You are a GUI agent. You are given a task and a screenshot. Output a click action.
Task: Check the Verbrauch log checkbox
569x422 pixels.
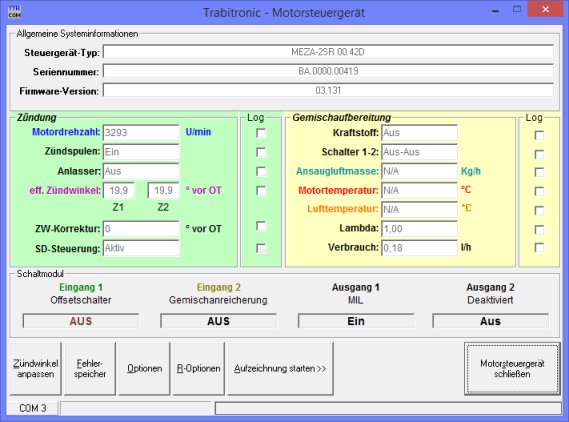[539, 248]
